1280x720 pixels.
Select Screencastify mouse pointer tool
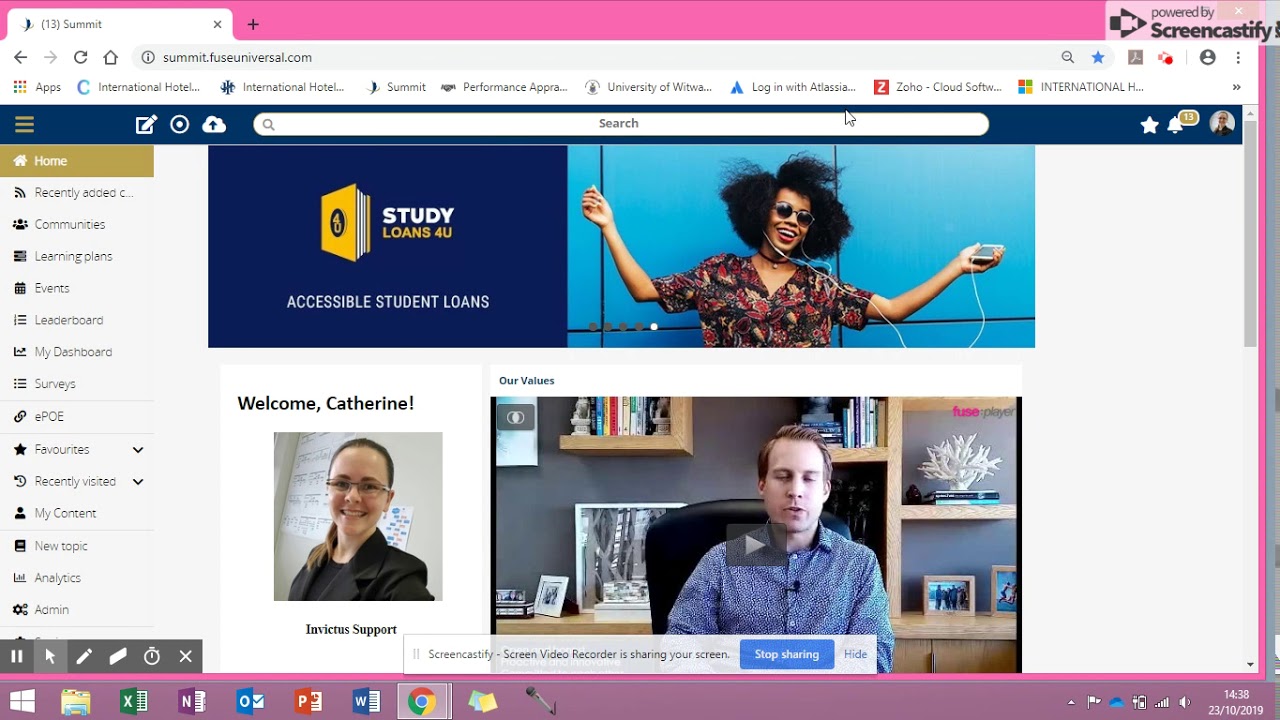click(x=50, y=656)
